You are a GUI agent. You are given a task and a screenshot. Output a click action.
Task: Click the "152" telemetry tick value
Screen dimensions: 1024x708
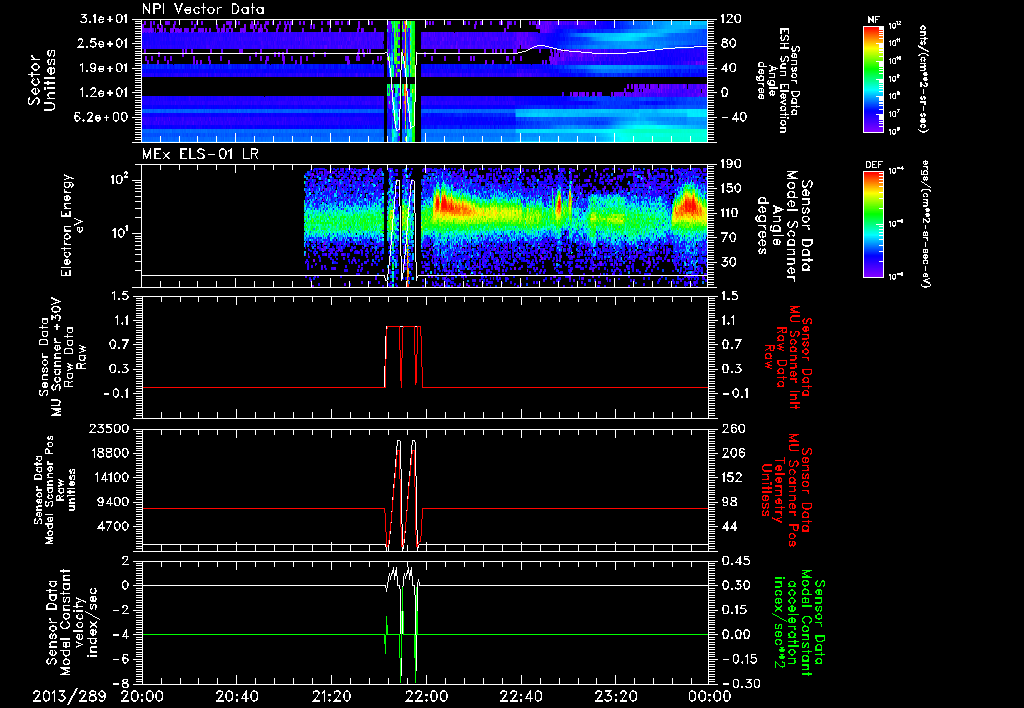[x=731, y=477]
